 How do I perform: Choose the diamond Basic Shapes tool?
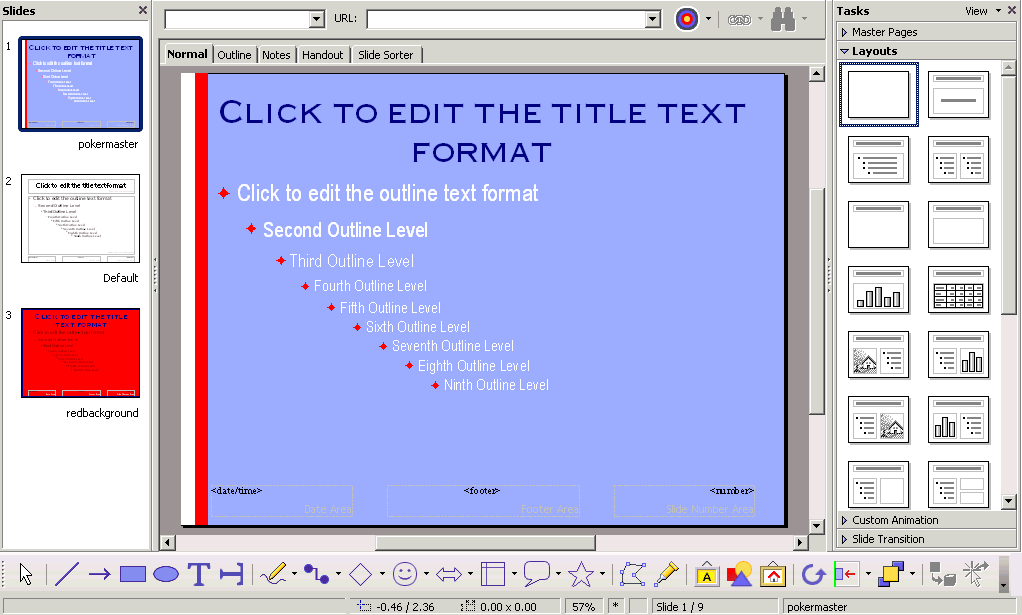pos(360,574)
